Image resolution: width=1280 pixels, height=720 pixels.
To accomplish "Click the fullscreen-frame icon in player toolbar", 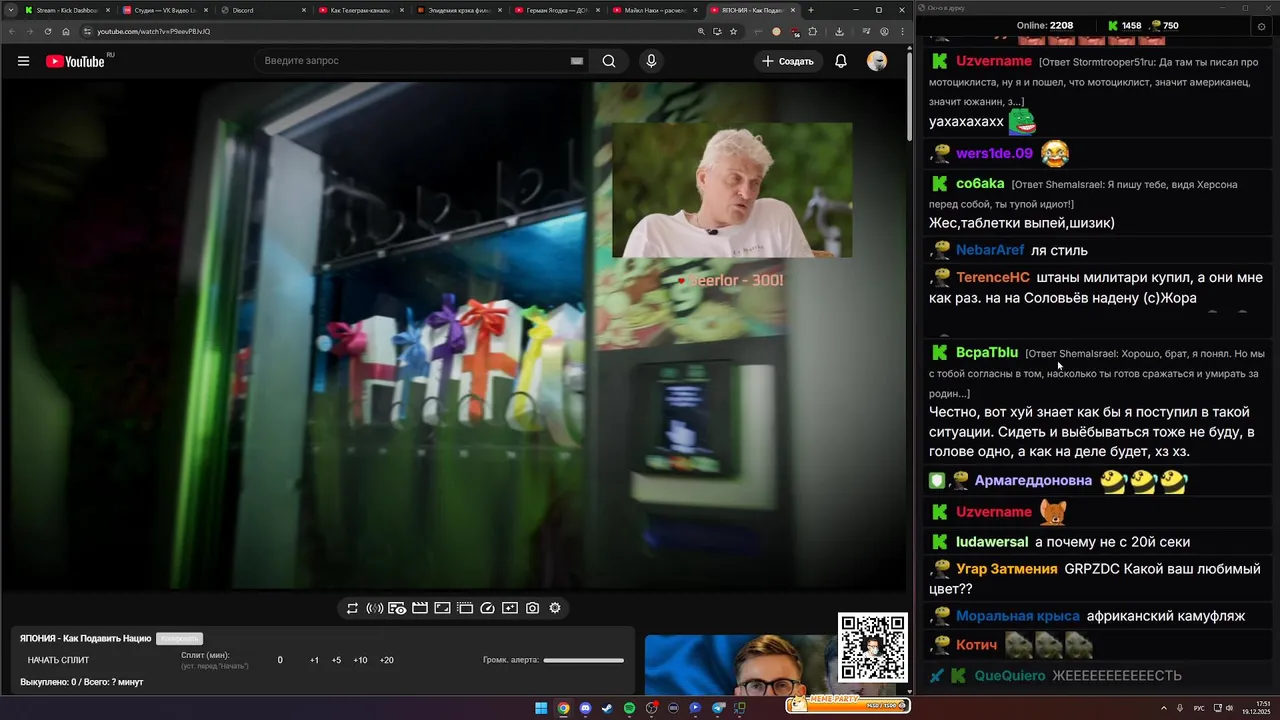I will [x=442, y=608].
